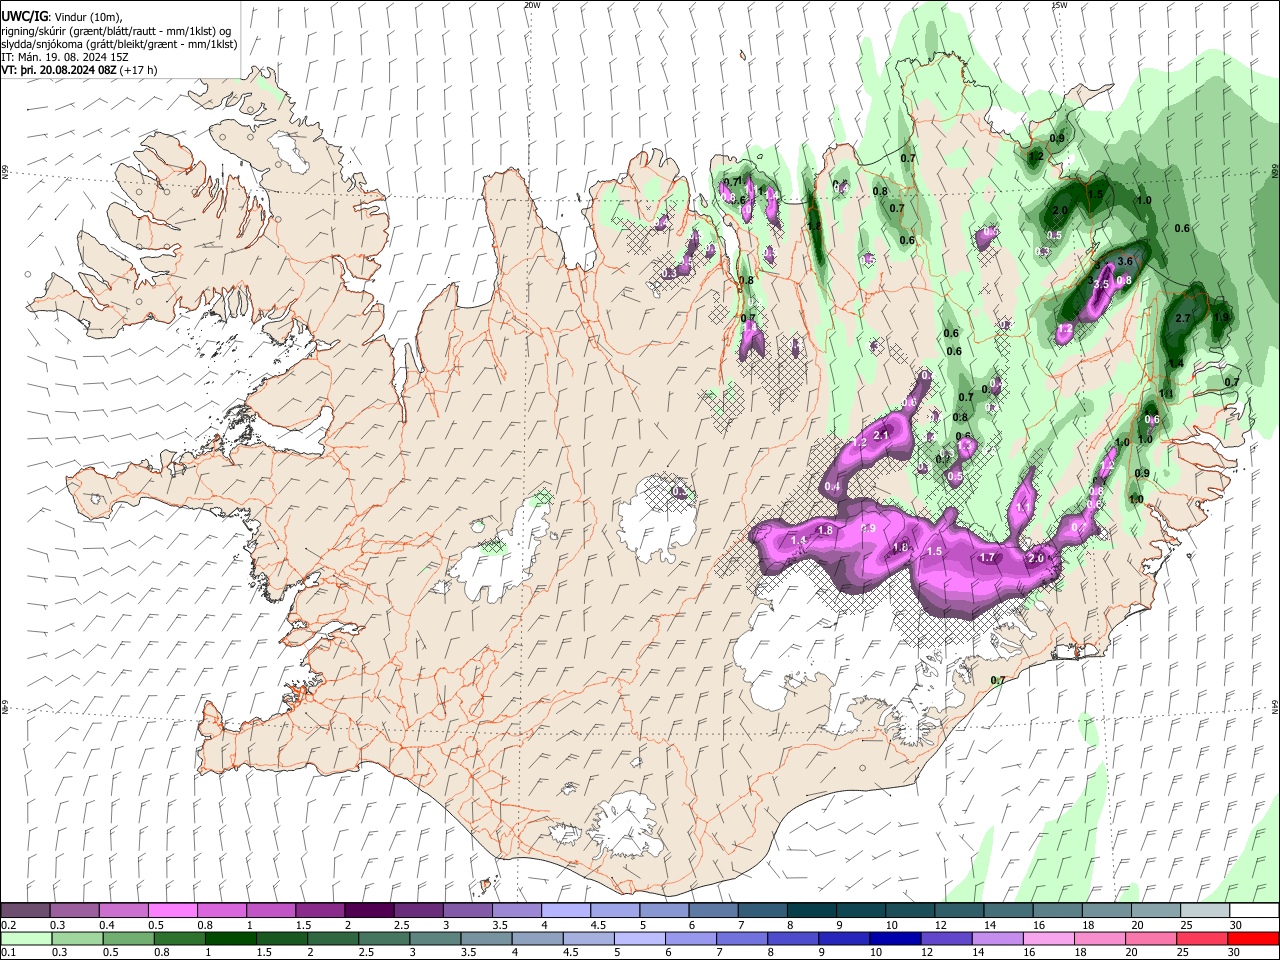Click the white legend swatch labelled 30
Image resolution: width=1280 pixels, height=960 pixels.
(1255, 910)
